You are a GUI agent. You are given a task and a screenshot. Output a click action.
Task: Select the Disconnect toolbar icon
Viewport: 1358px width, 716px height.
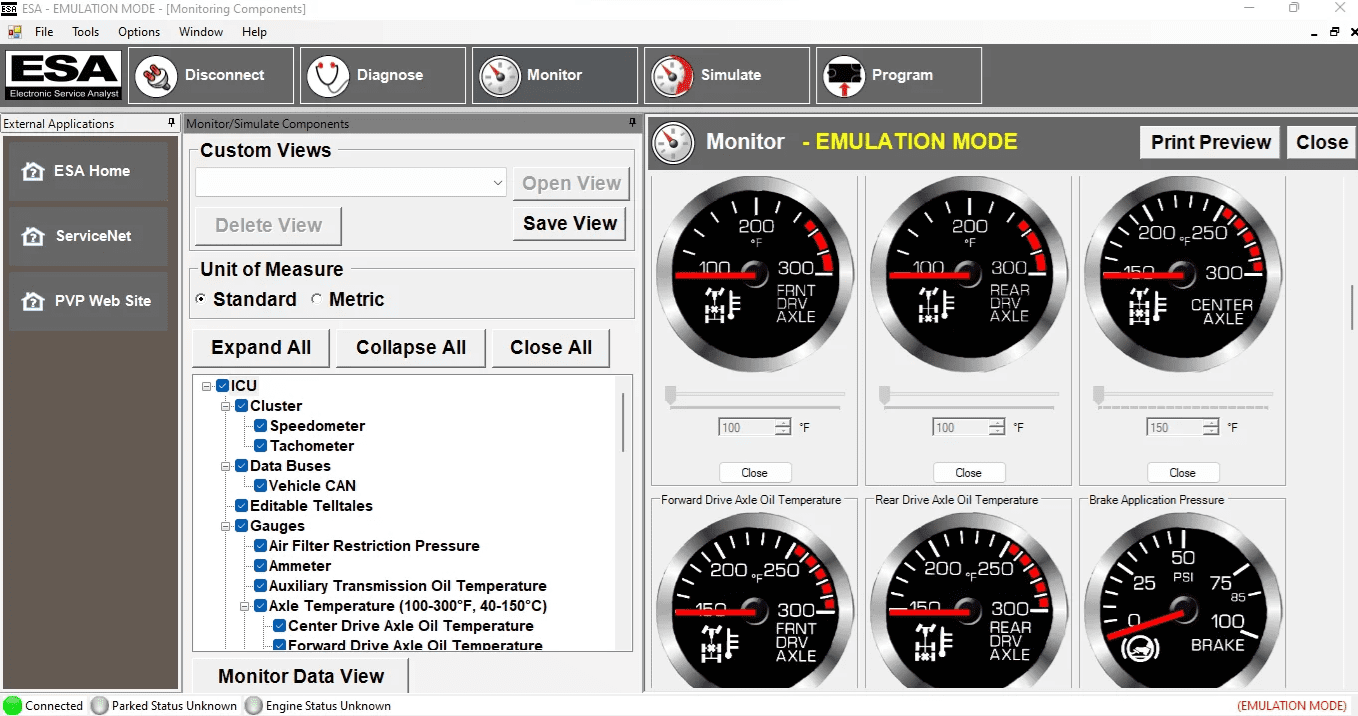pyautogui.click(x=210, y=75)
